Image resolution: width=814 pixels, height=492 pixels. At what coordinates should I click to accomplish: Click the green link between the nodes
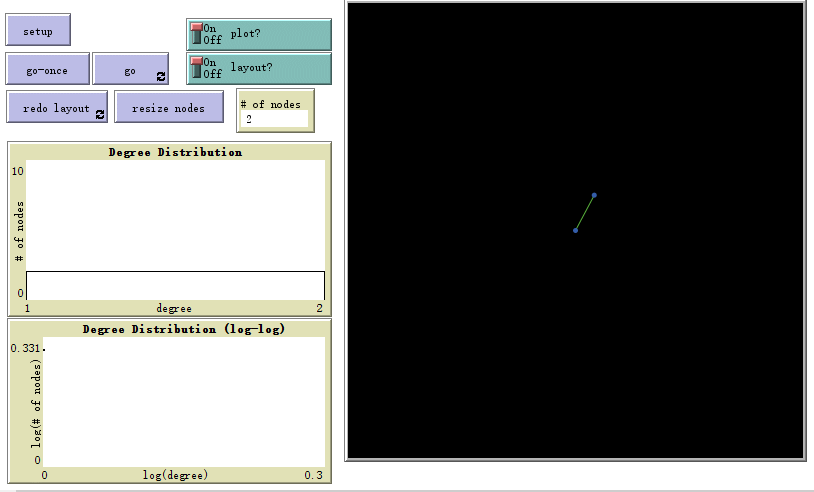585,213
